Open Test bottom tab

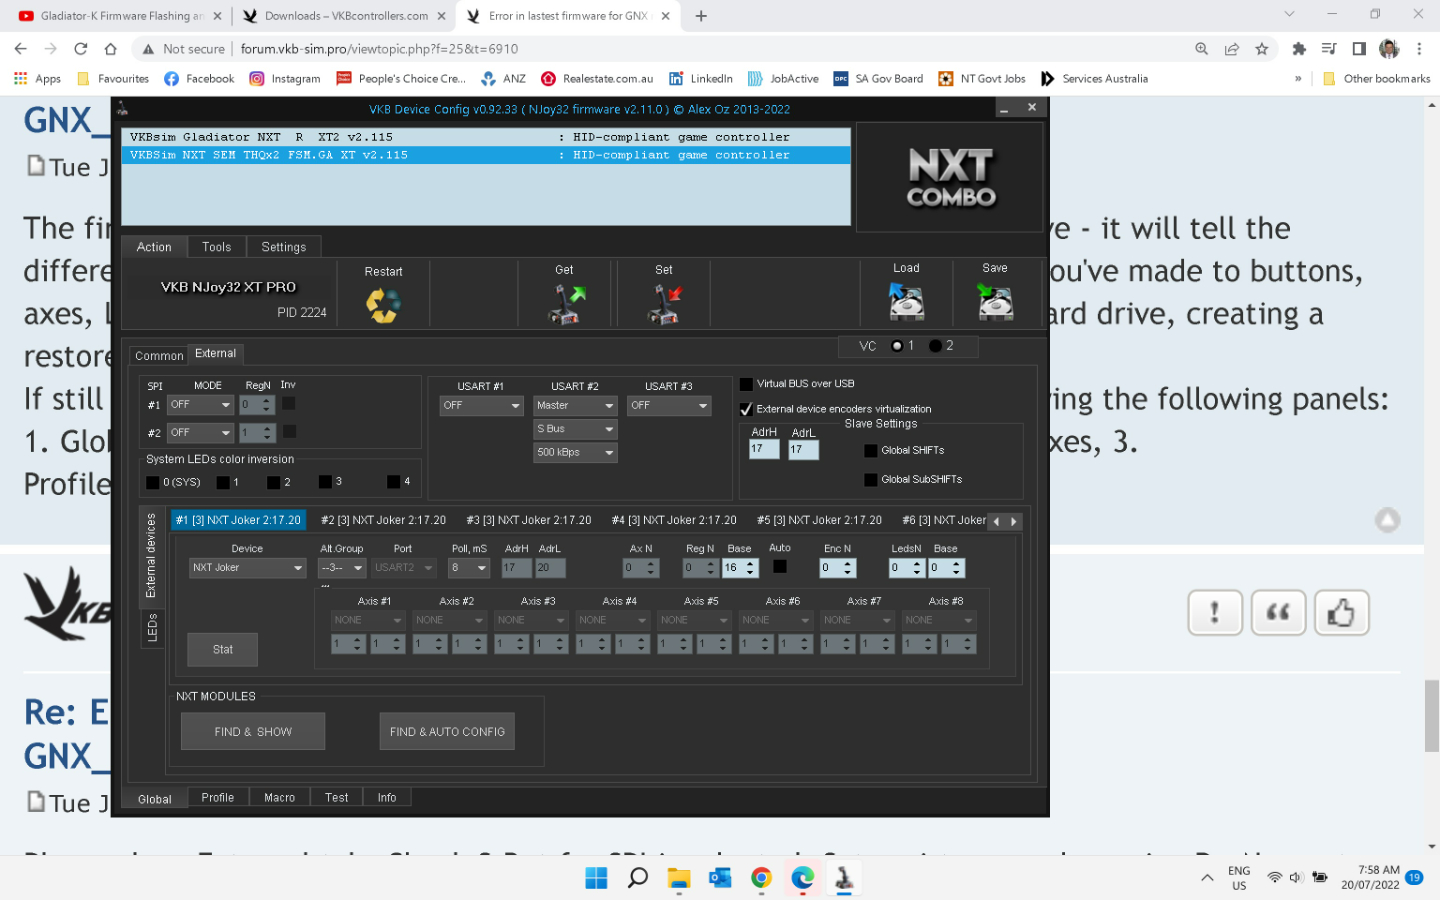tap(336, 798)
